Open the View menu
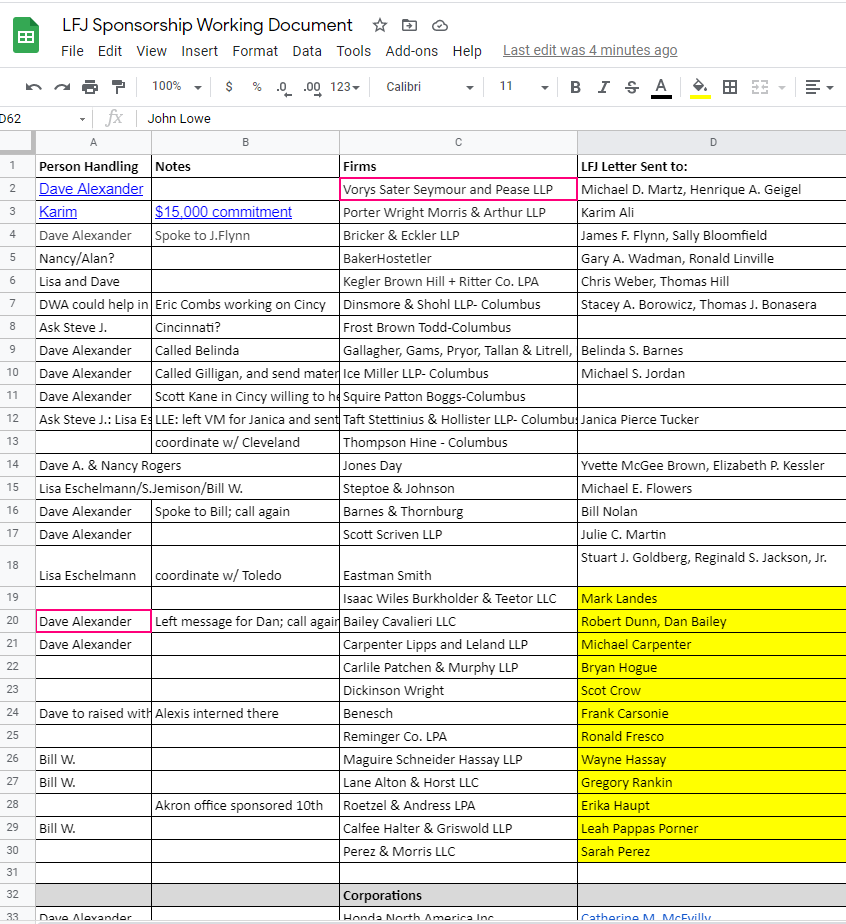 [151, 51]
